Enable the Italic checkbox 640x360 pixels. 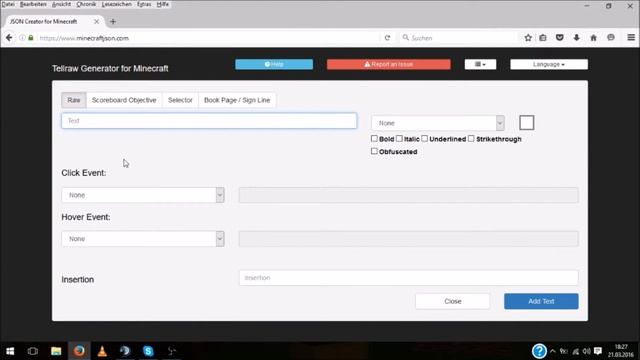point(399,139)
